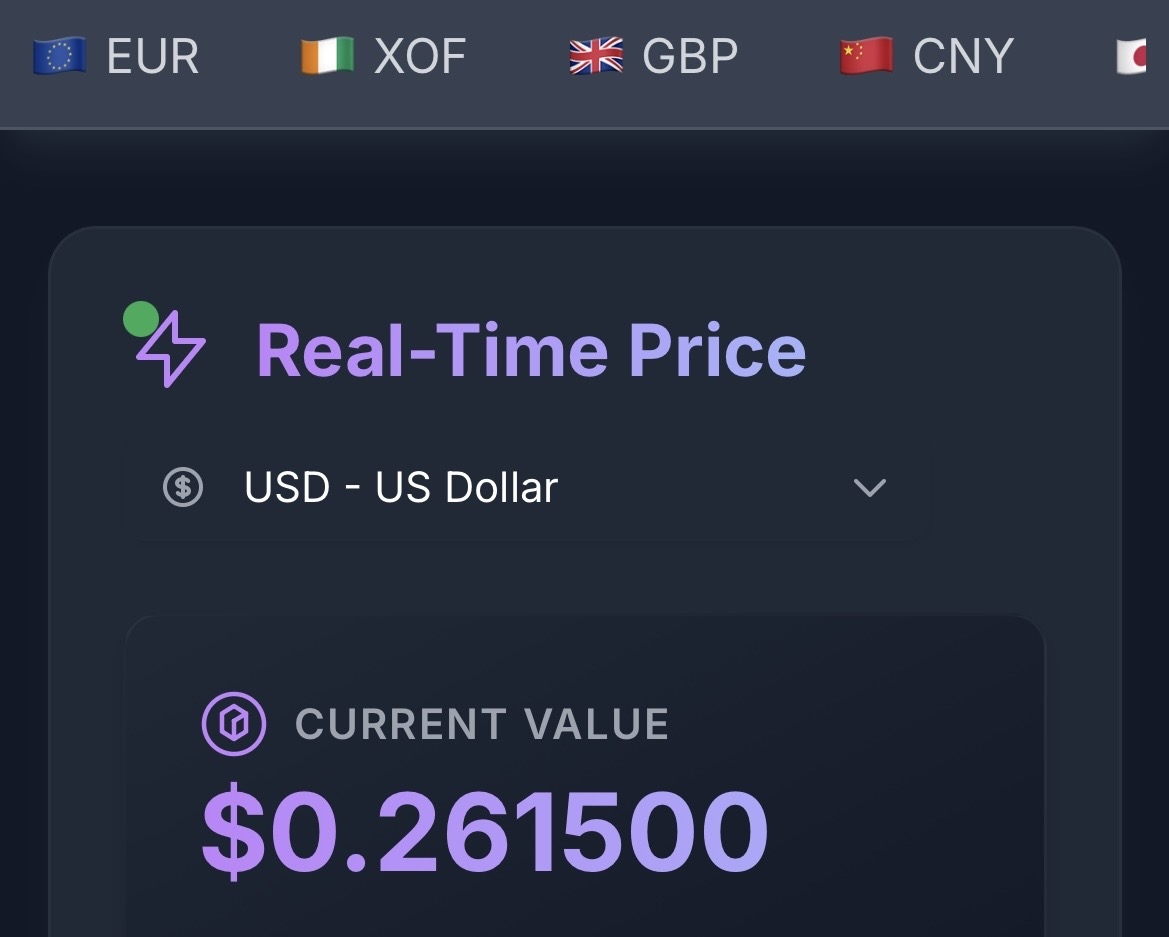Click the United Kingdom flag icon

[595, 56]
